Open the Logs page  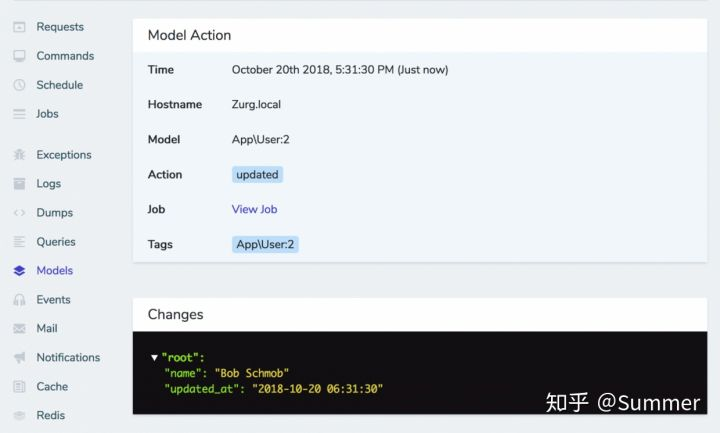(x=49, y=184)
